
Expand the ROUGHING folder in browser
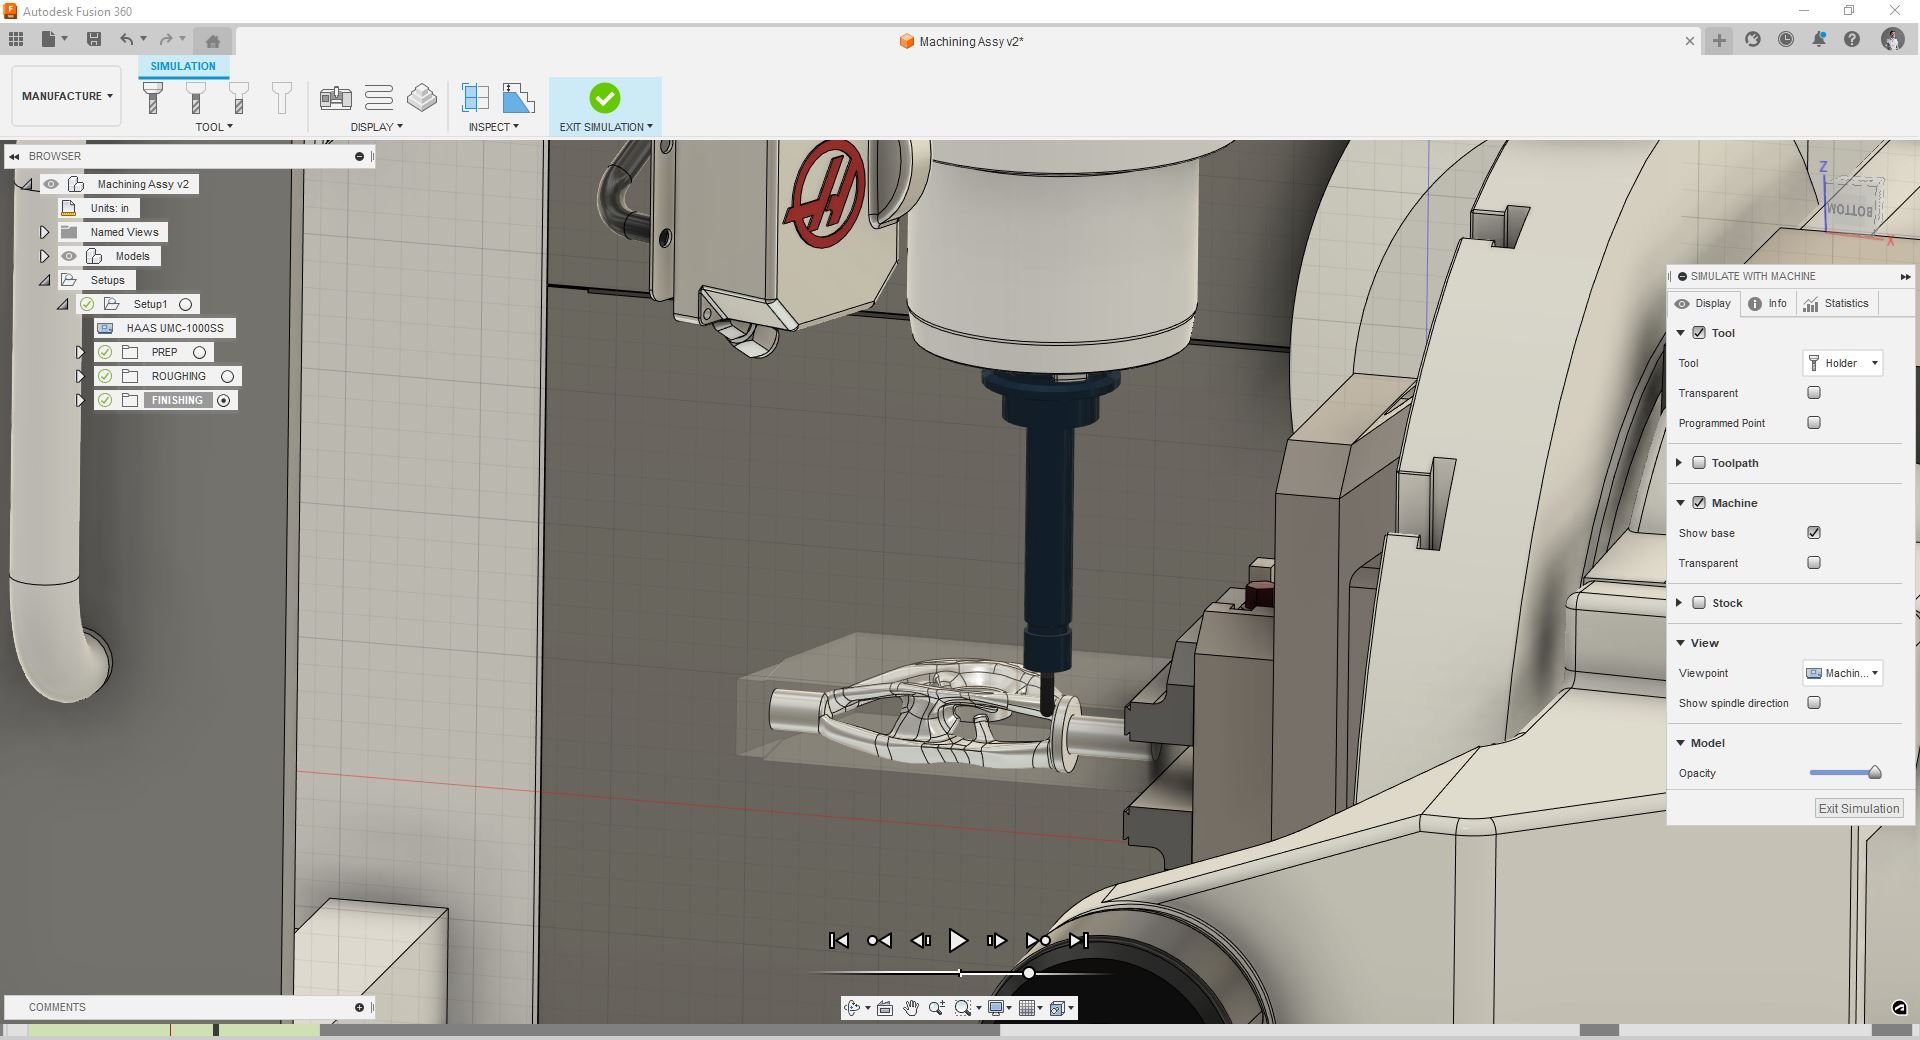(81, 376)
